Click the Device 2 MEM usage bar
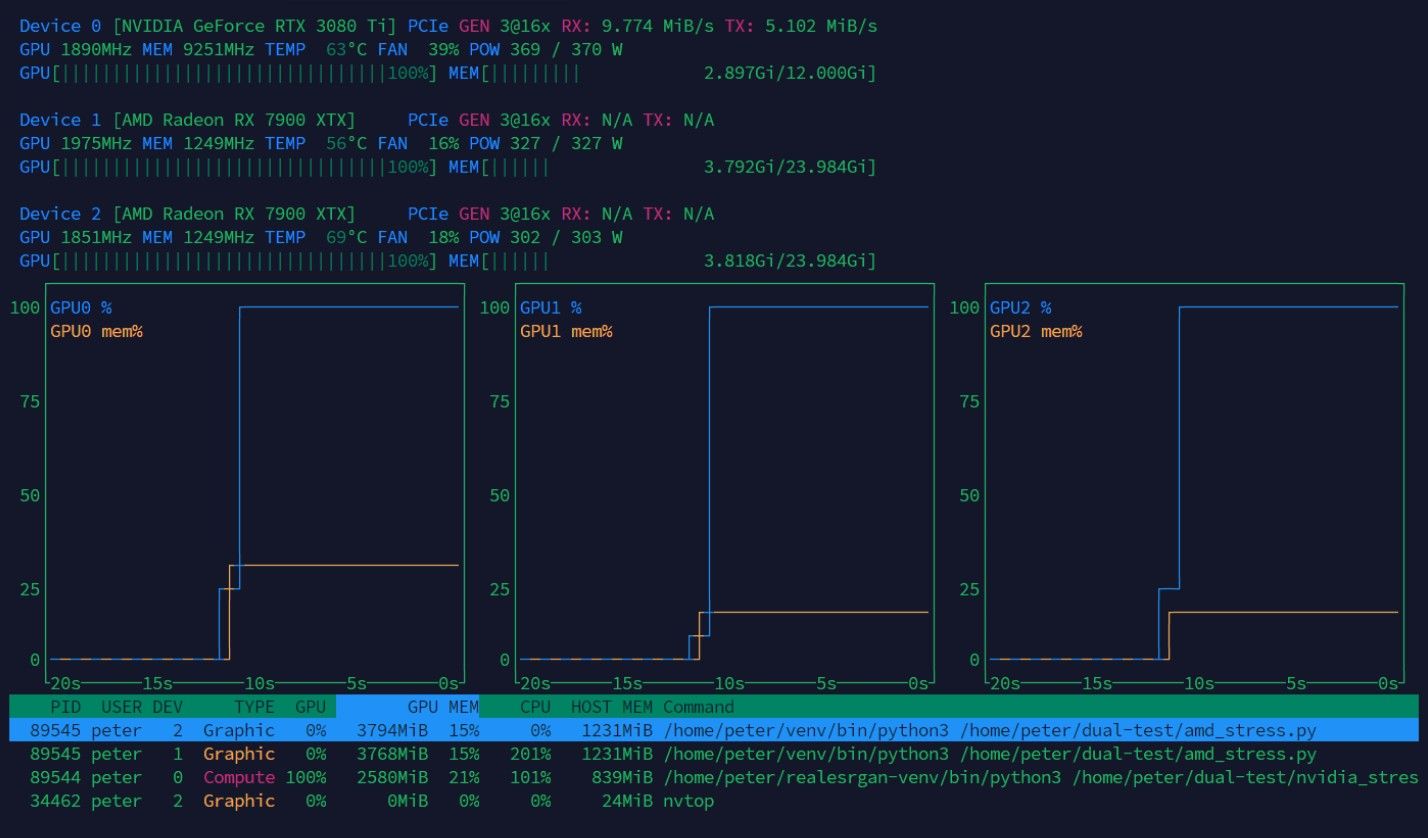The width and height of the screenshot is (1428, 838). coord(663,261)
